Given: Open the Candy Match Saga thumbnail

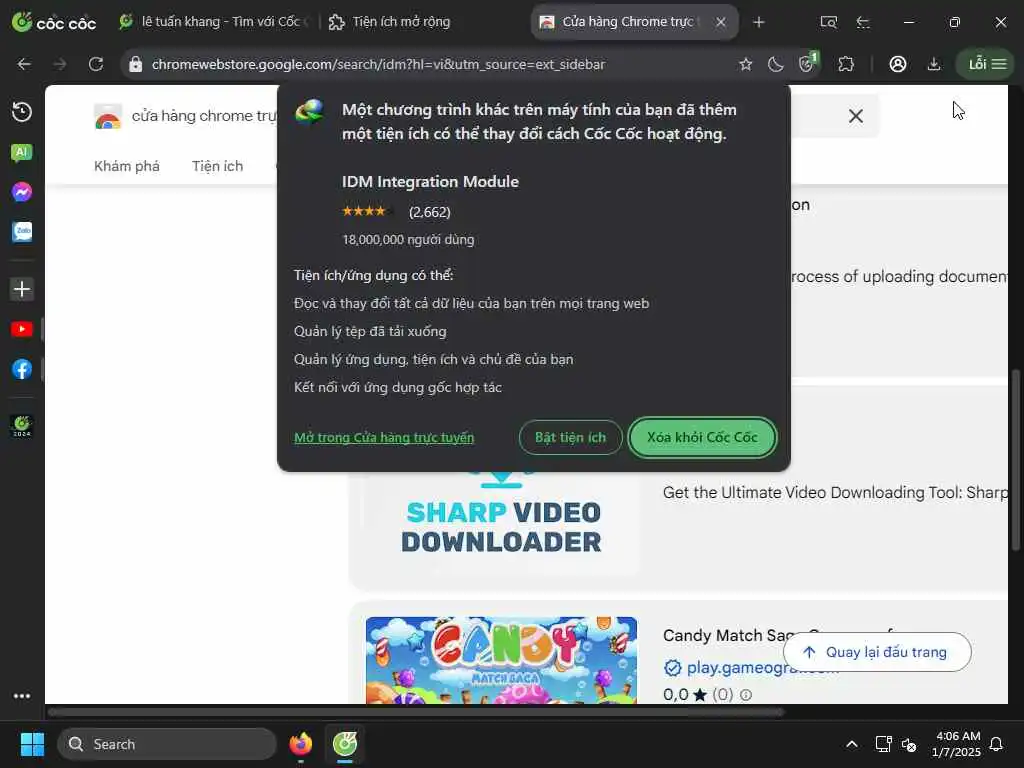Looking at the screenshot, I should pyautogui.click(x=502, y=660).
